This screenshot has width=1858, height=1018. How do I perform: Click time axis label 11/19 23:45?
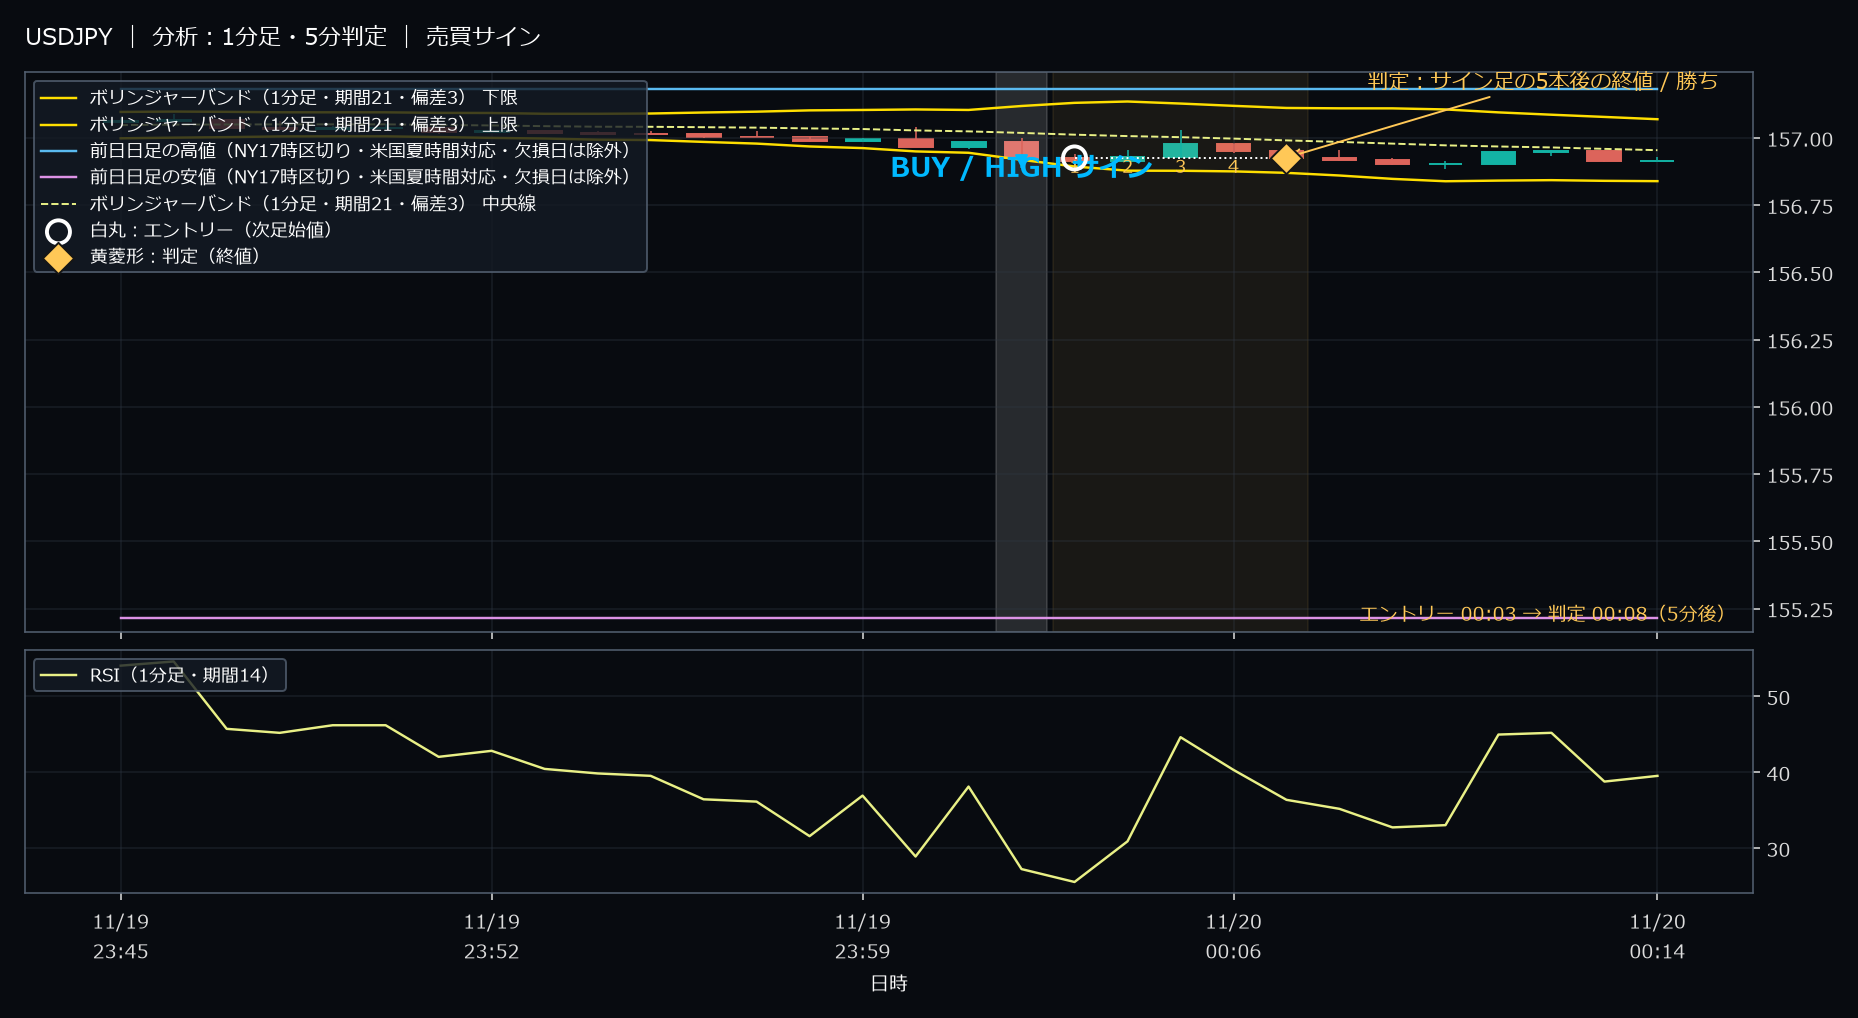pyautogui.click(x=121, y=937)
